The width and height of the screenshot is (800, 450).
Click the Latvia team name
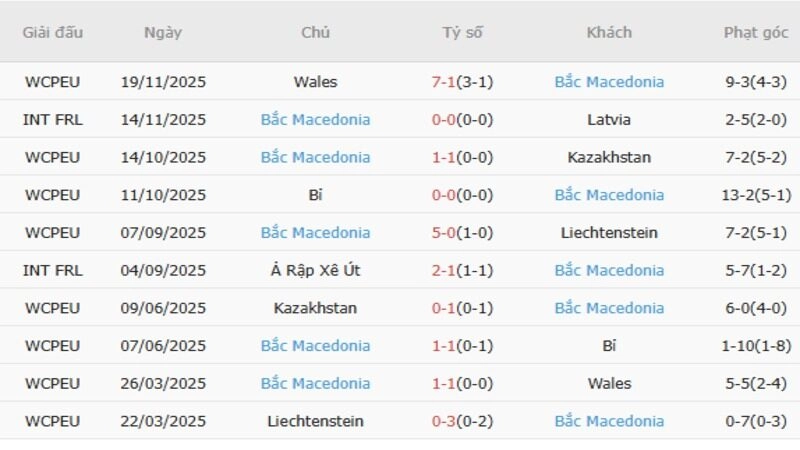pyautogui.click(x=609, y=120)
